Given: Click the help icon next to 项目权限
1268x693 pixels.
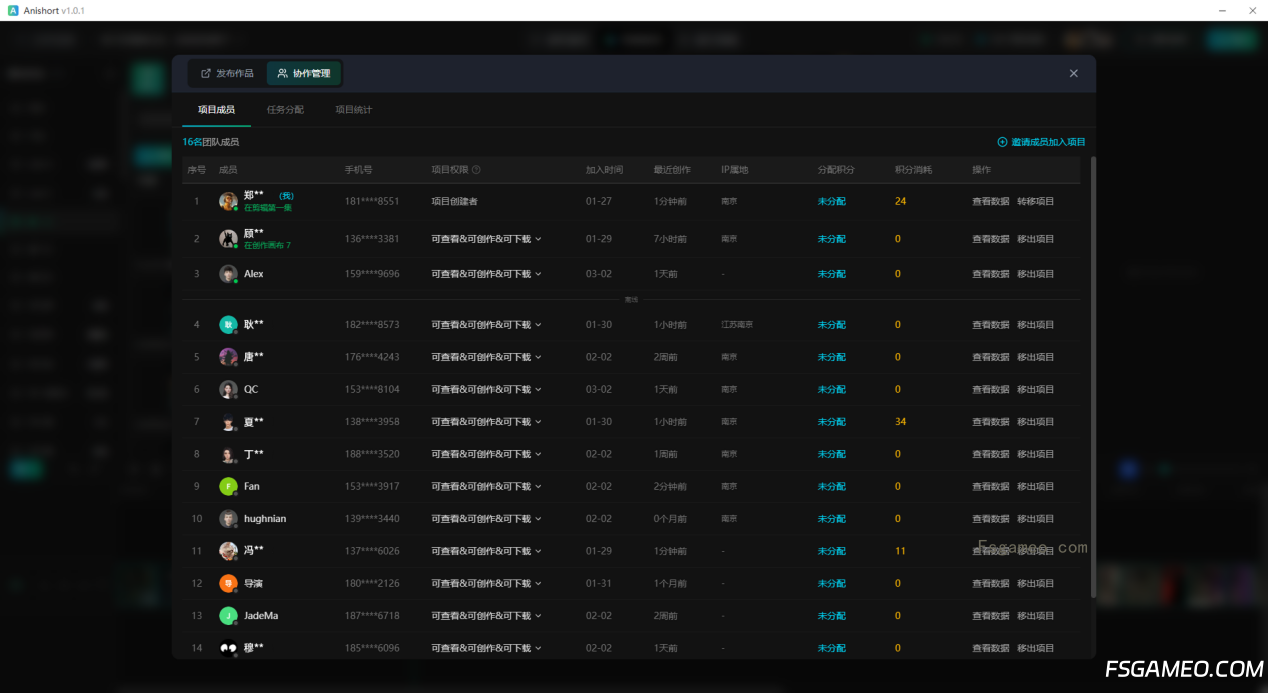Looking at the screenshot, I should pyautogui.click(x=476, y=170).
